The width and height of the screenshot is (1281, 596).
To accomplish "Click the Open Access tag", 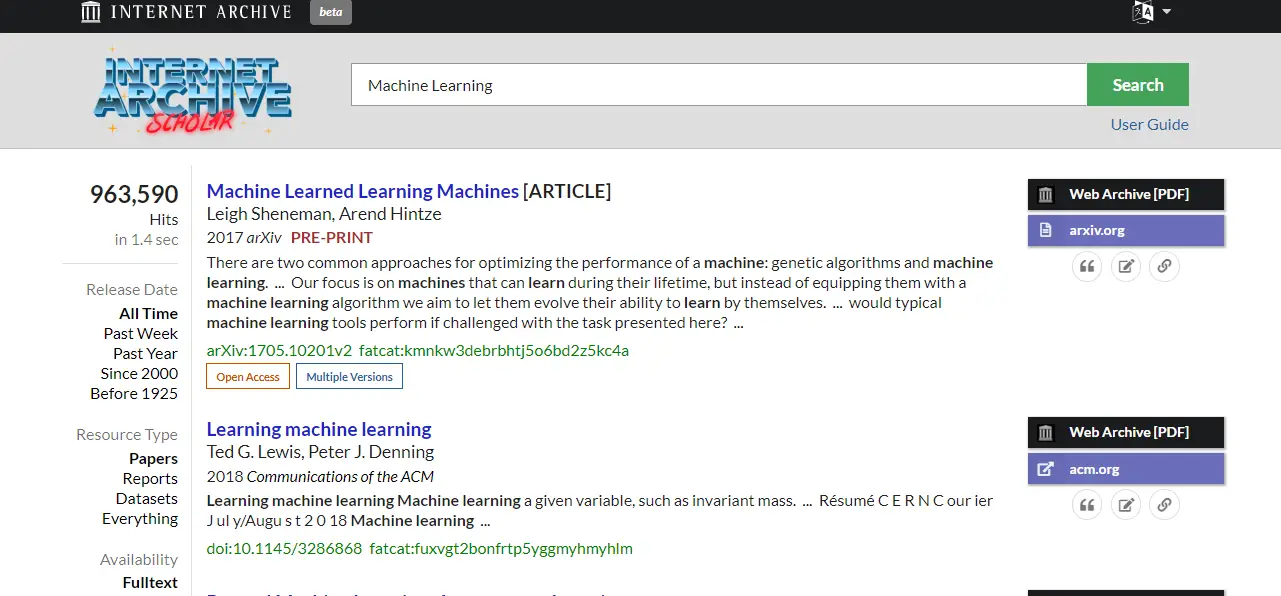I will [248, 377].
